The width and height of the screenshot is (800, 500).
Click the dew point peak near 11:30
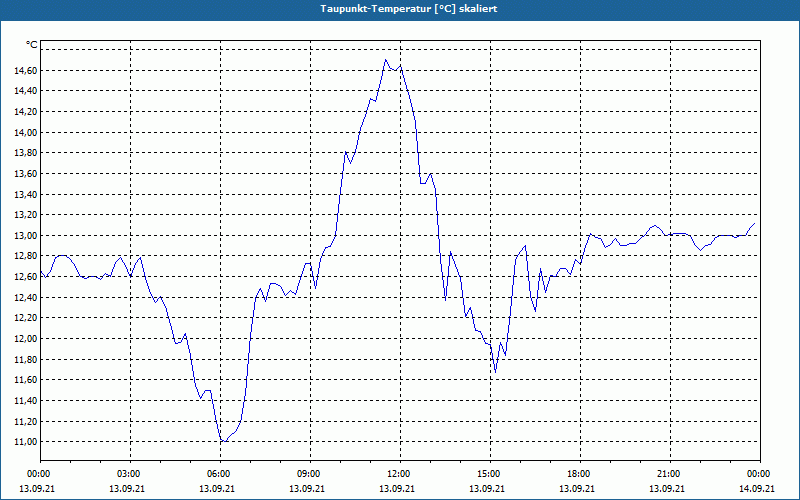[x=386, y=60]
